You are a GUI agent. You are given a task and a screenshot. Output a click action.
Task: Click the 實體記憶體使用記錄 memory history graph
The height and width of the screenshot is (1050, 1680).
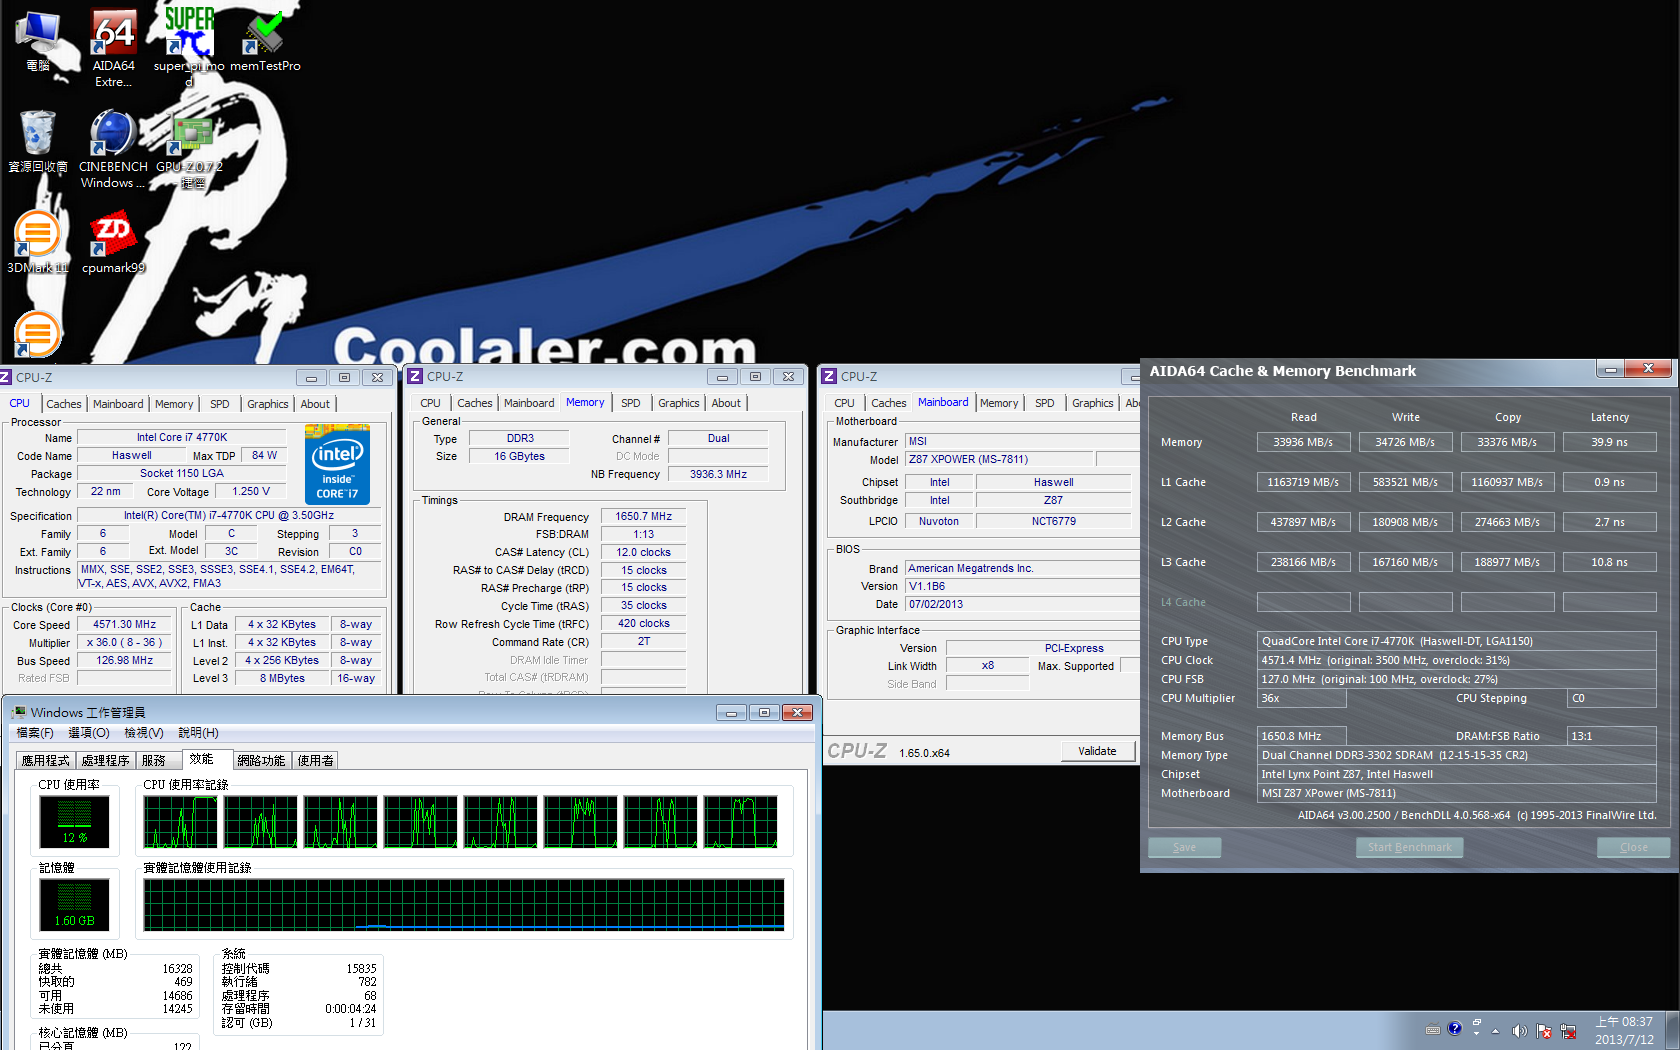click(464, 905)
